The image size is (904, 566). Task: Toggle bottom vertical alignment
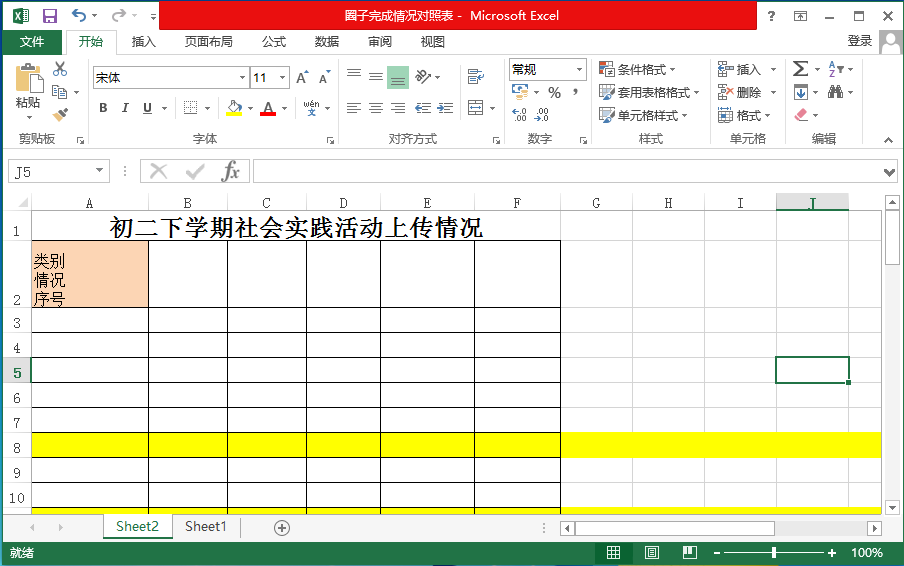coord(398,77)
